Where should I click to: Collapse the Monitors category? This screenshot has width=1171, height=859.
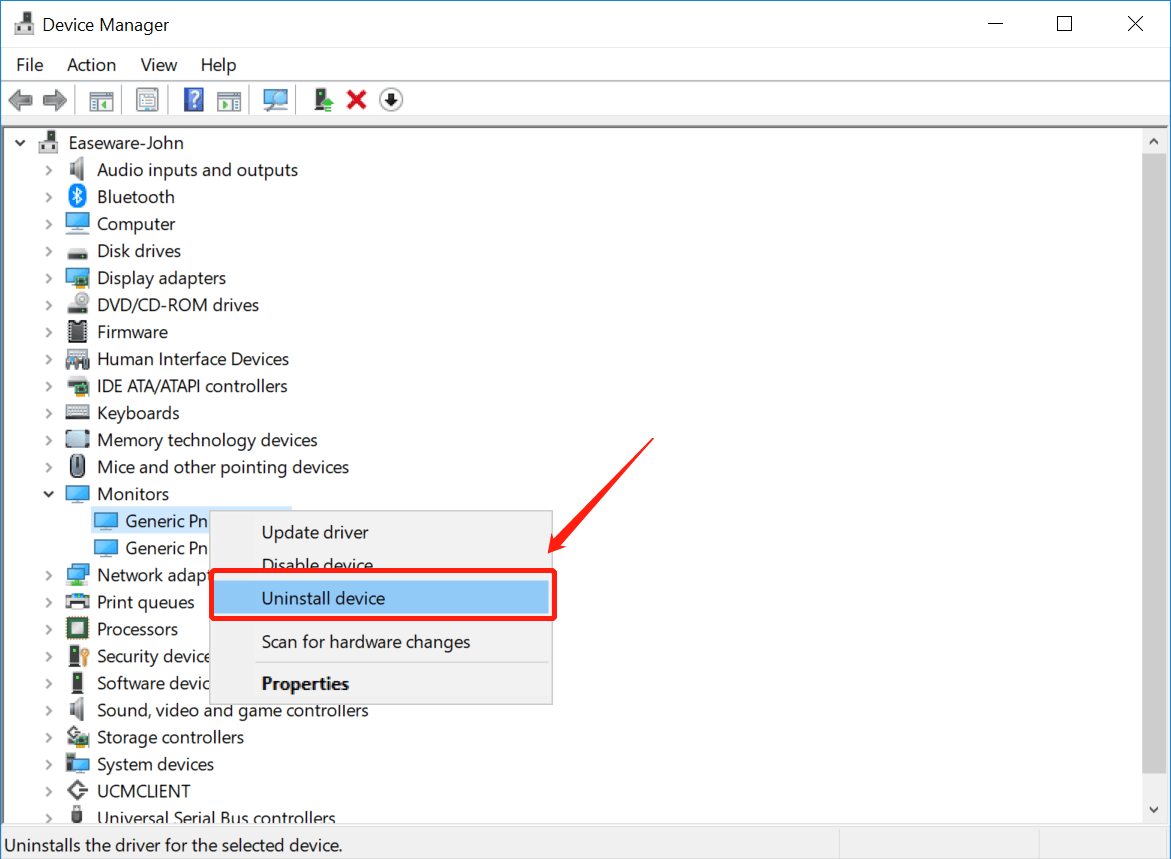(48, 494)
